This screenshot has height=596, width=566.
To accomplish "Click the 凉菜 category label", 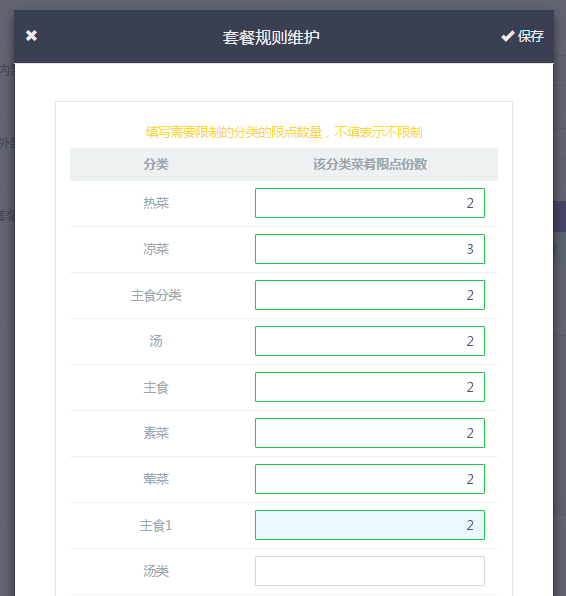I will tap(156, 249).
